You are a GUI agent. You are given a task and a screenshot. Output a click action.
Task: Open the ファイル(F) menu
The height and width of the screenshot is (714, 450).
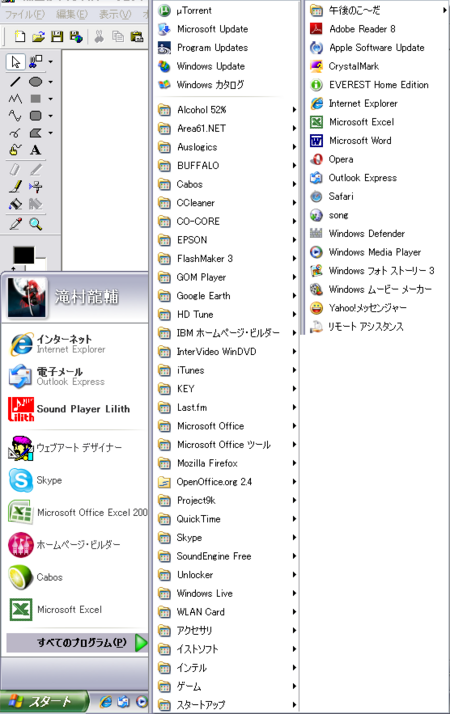coord(25,15)
